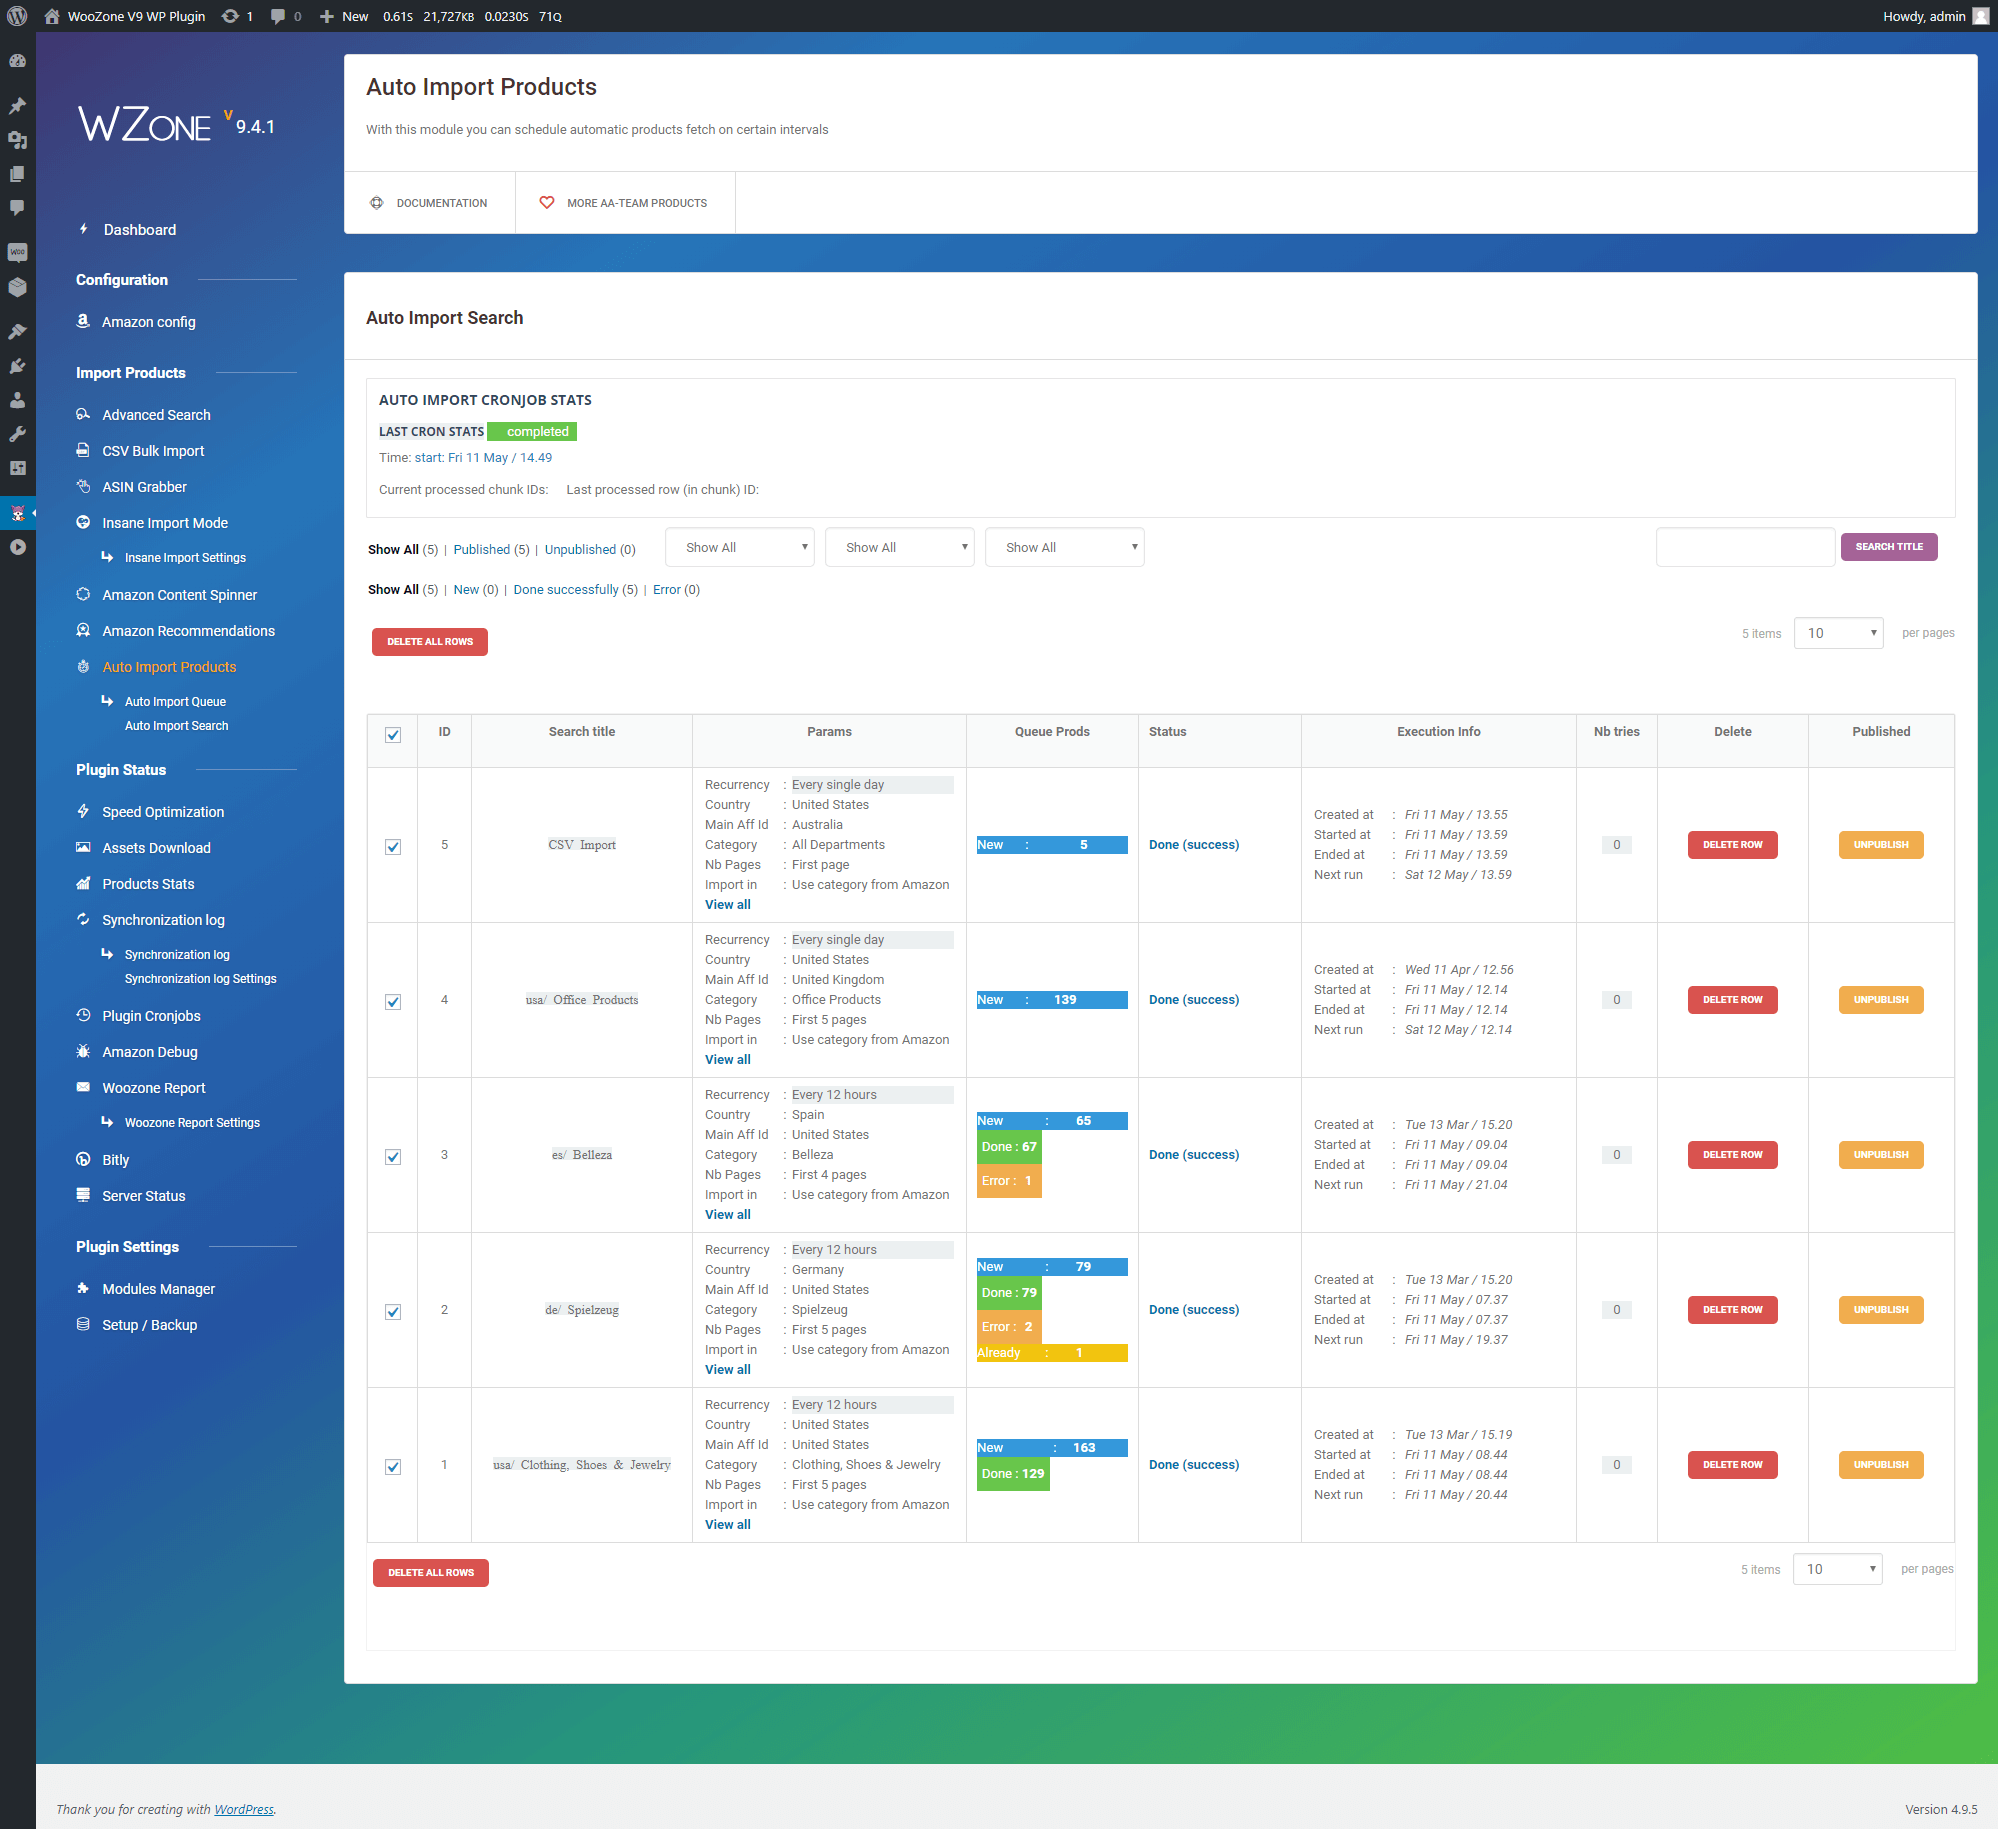Click the CSV Bulk Import icon

click(x=83, y=450)
